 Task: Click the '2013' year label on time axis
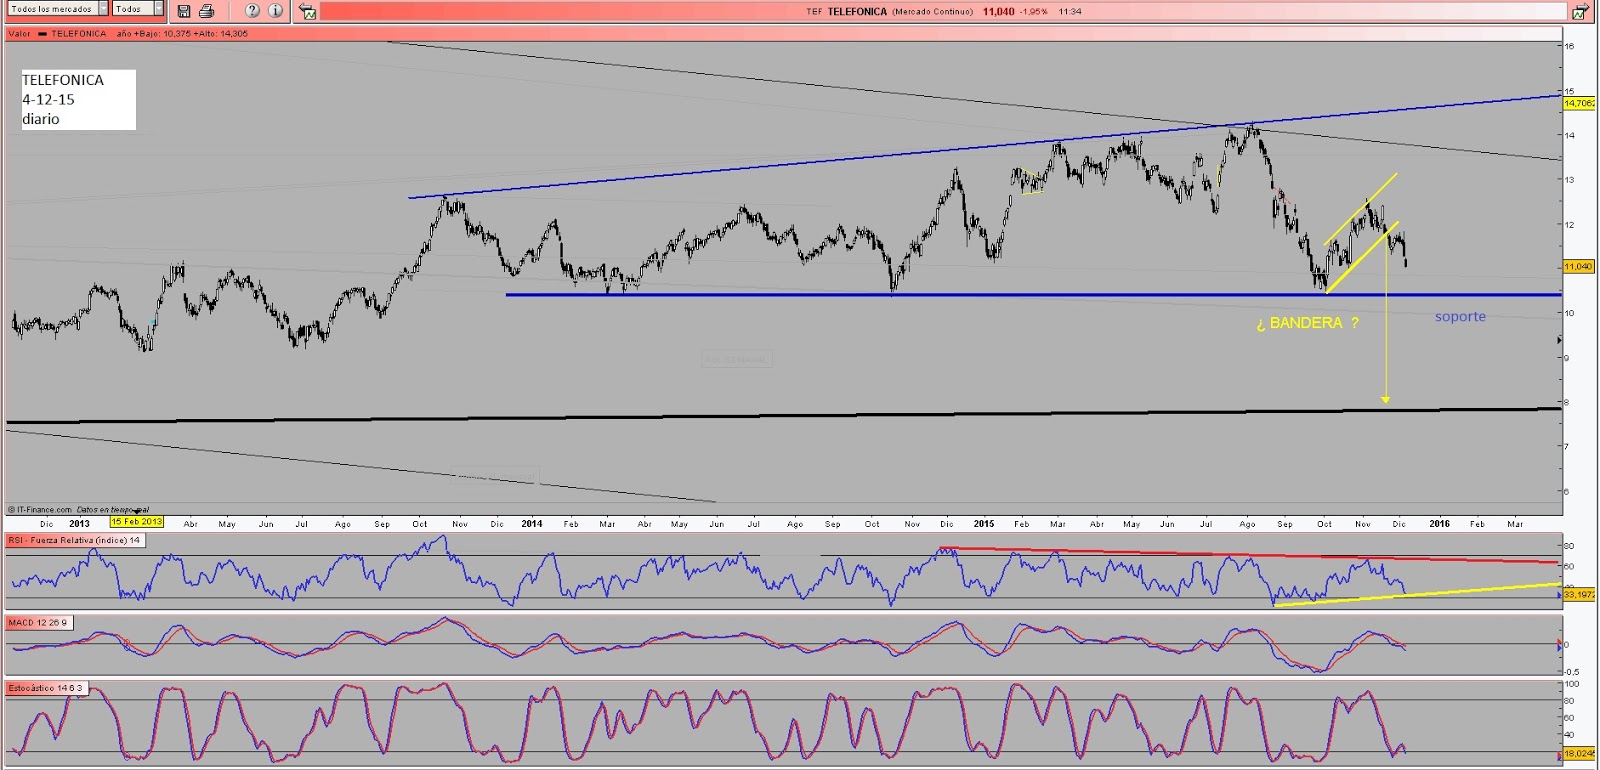(x=79, y=524)
